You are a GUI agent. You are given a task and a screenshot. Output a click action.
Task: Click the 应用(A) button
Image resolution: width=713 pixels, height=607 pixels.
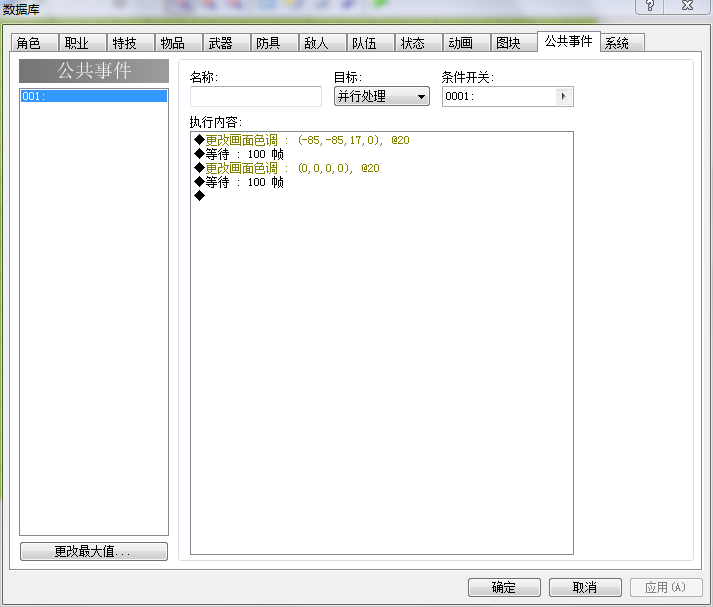pos(666,587)
